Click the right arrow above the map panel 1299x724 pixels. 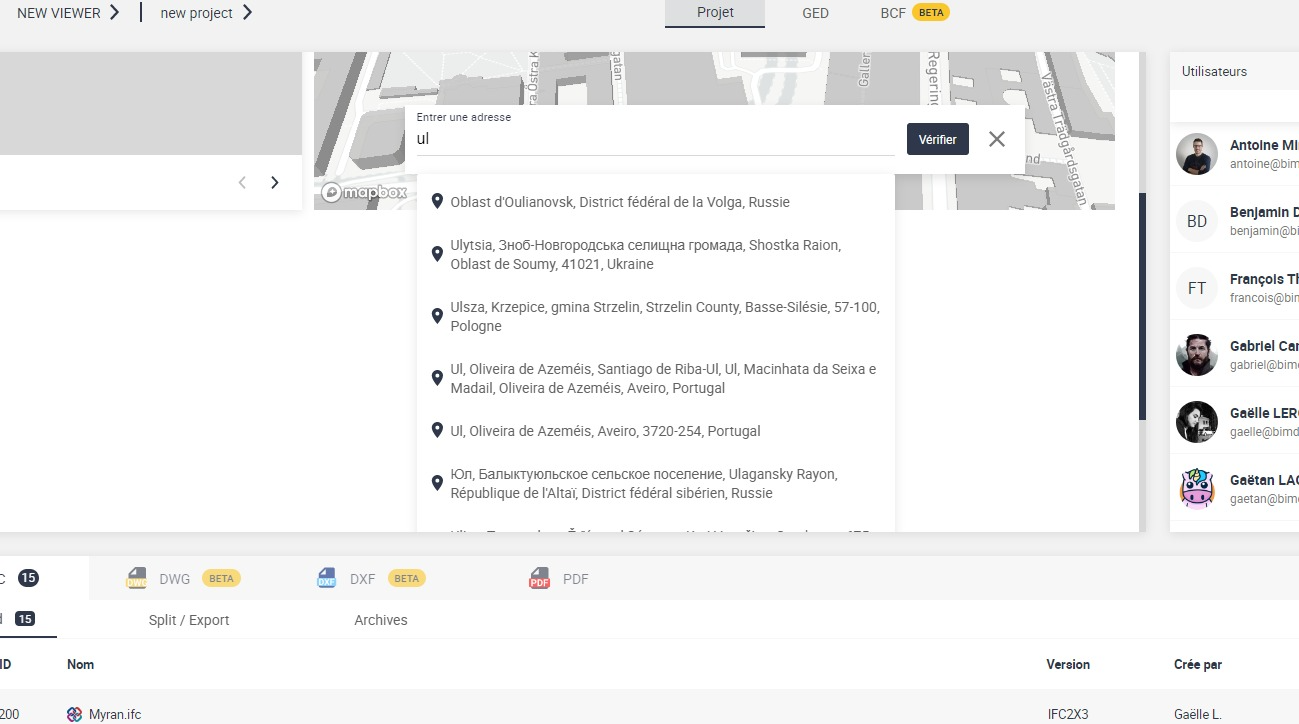point(275,182)
